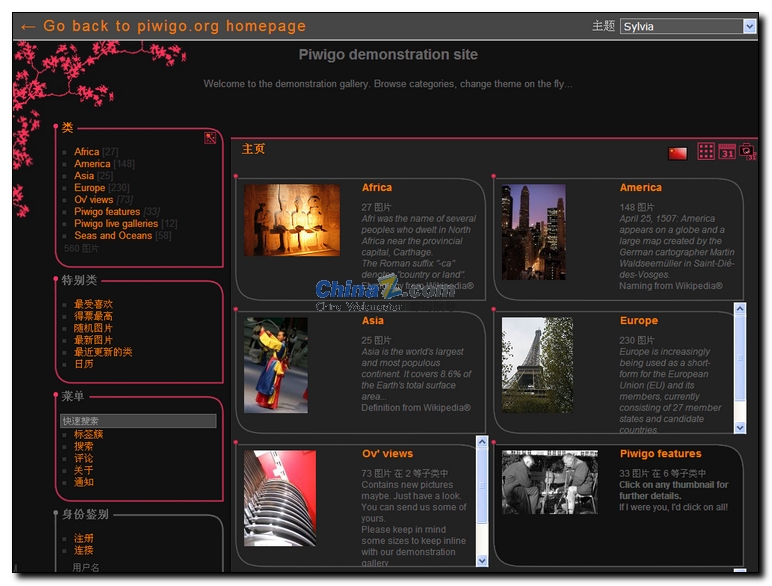Click down arrow of Europe description scrollbar
Image resolution: width=772 pixels, height=586 pixels.
(x=740, y=427)
